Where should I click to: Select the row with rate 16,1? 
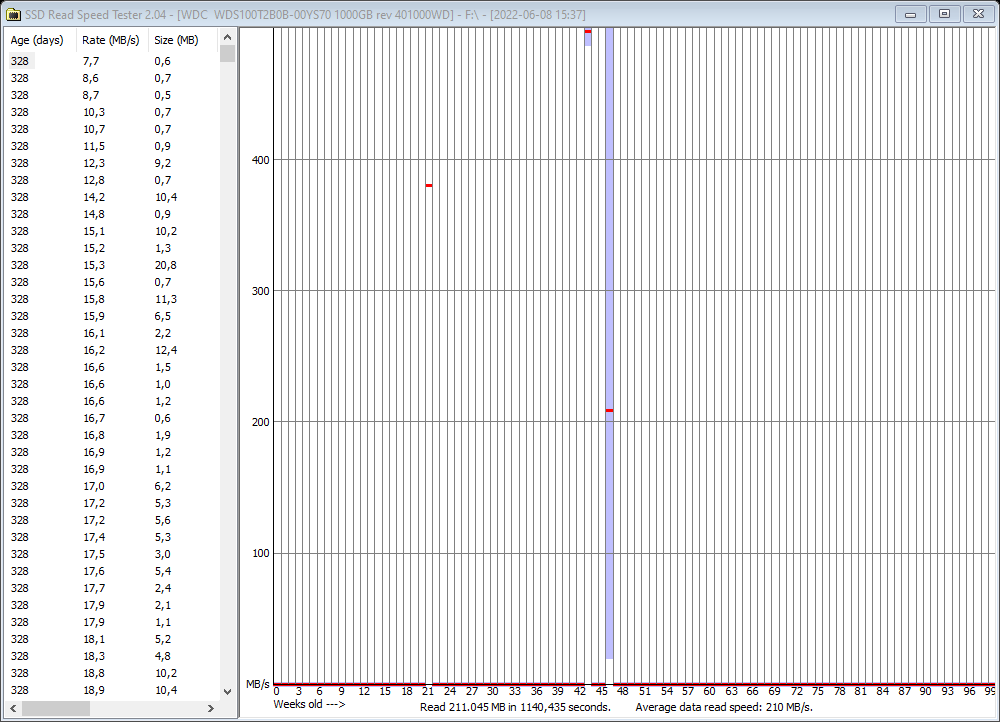[112, 333]
